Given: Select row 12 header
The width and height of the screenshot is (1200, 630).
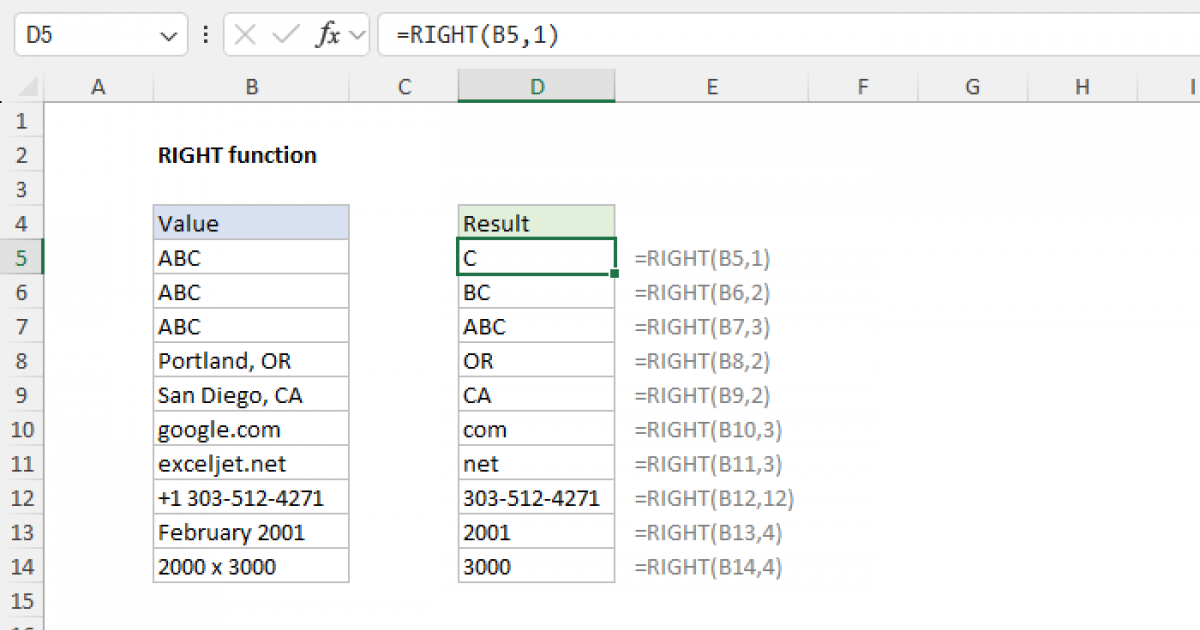Looking at the screenshot, I should (24, 498).
